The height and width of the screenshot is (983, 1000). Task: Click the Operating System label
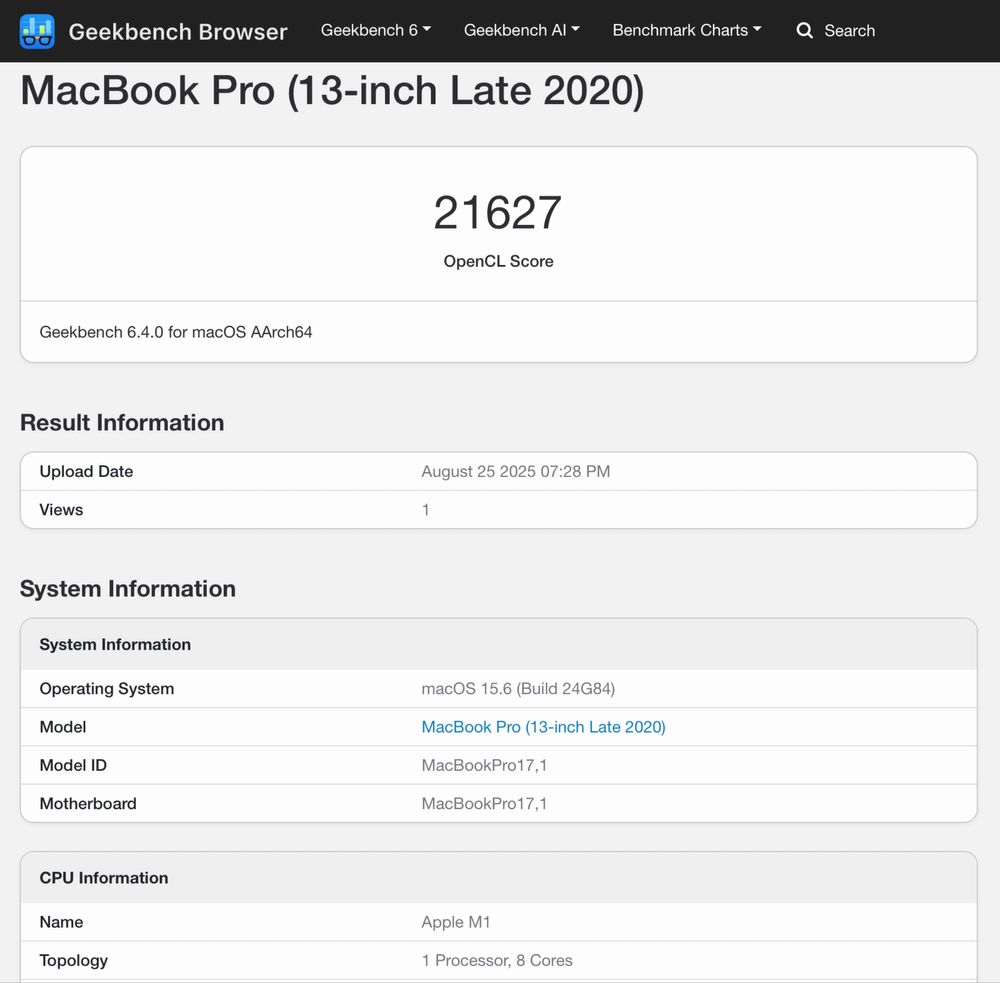pyautogui.click(x=107, y=688)
